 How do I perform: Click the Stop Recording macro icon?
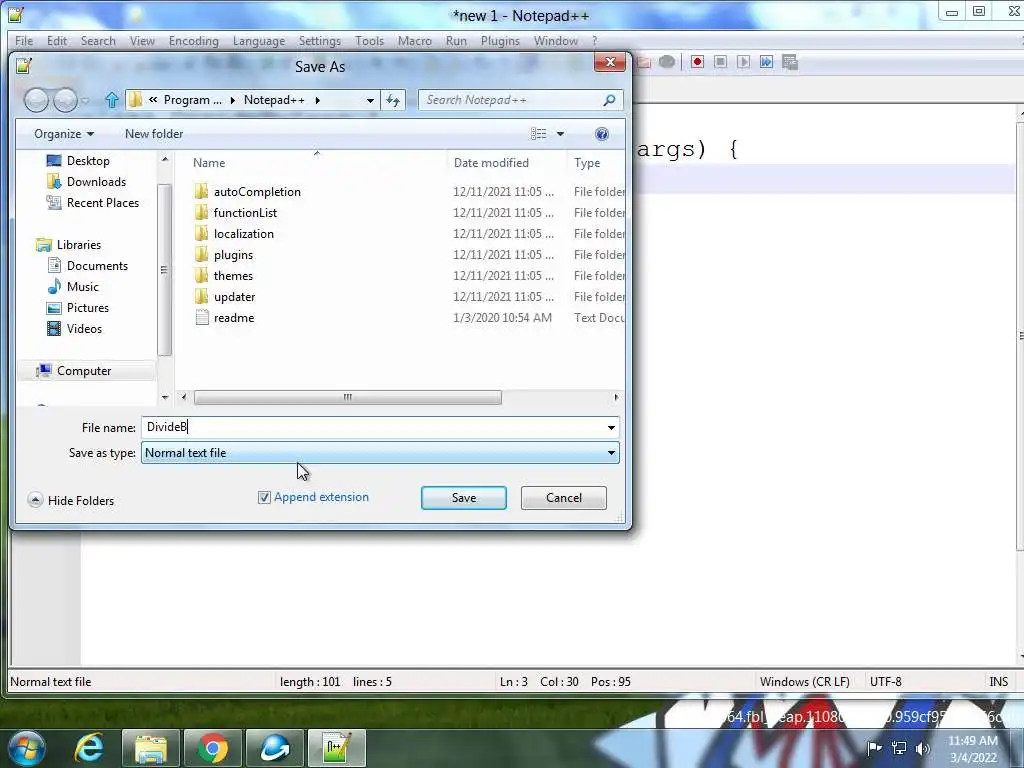pyautogui.click(x=720, y=62)
